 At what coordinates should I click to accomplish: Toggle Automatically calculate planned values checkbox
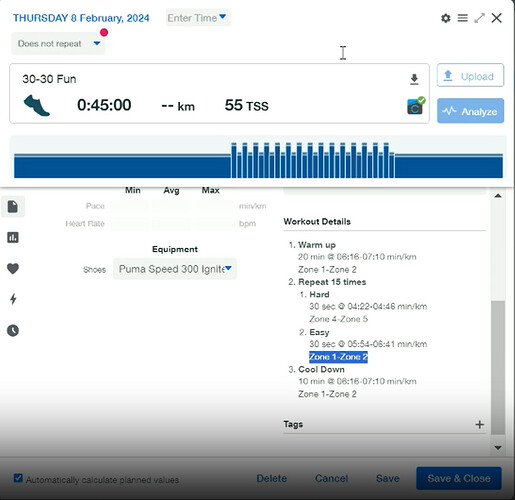coord(18,478)
